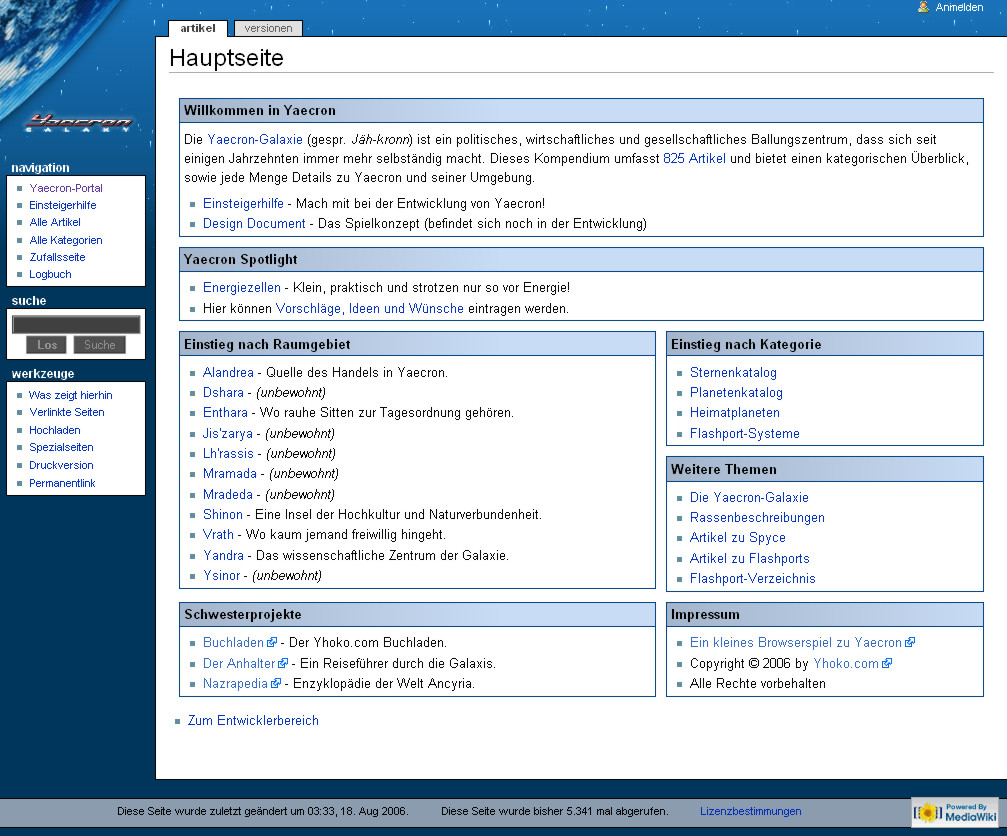Click the user icon beside Anmelden
The image size is (1007, 836).
[923, 7]
